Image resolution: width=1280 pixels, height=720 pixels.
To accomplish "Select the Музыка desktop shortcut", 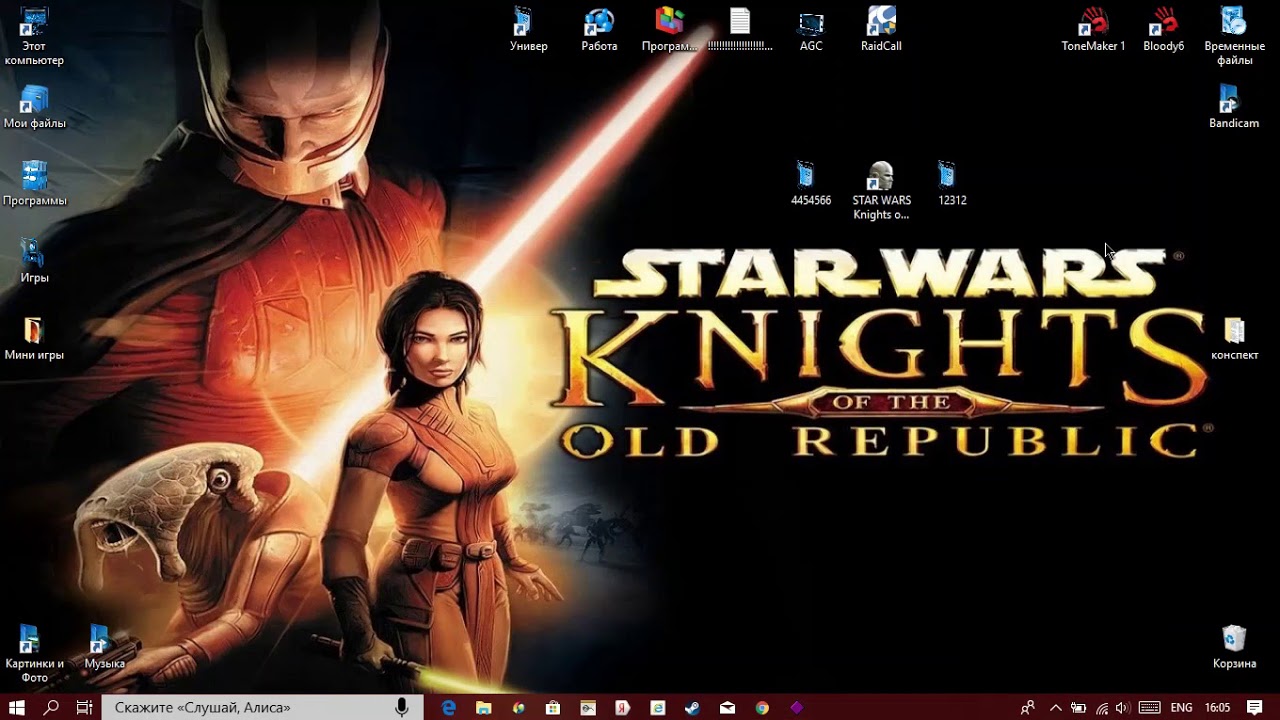I will [x=104, y=647].
